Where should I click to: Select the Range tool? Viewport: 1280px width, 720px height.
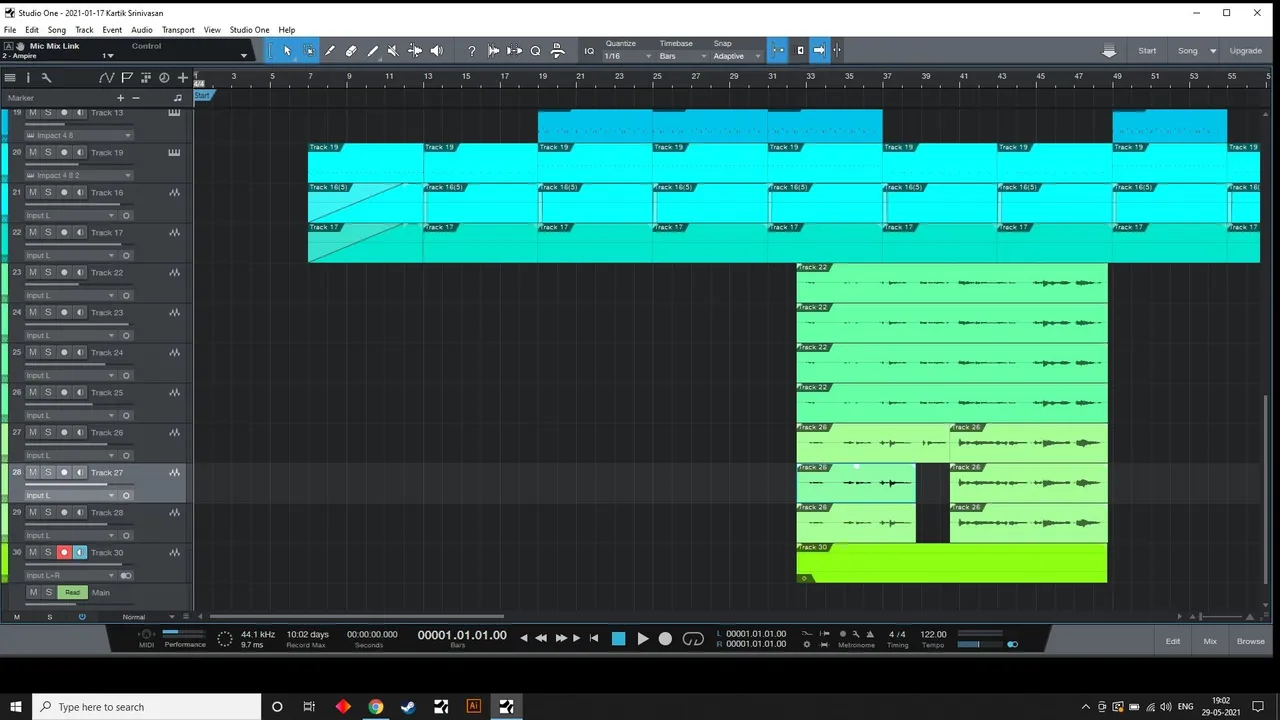(309, 51)
